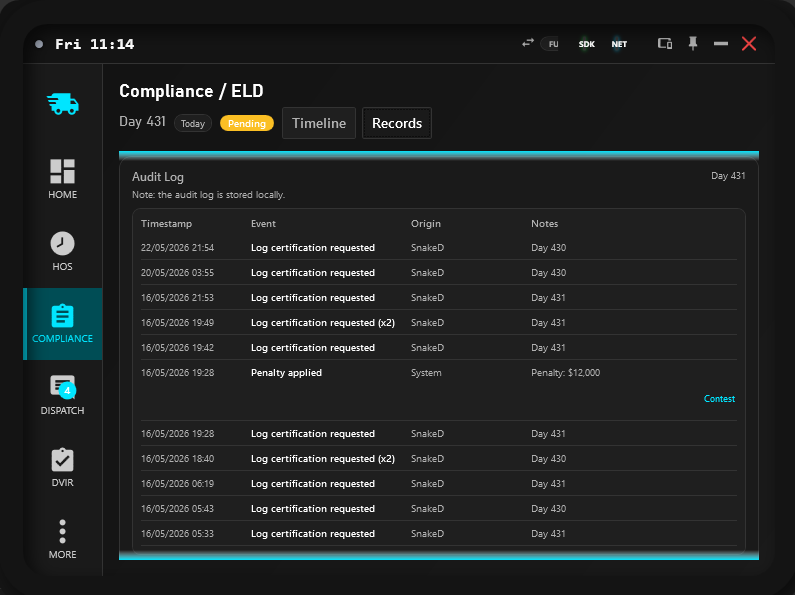This screenshot has width=795, height=595.
Task: Click the Compliance / ELD page title
Action: click(191, 91)
